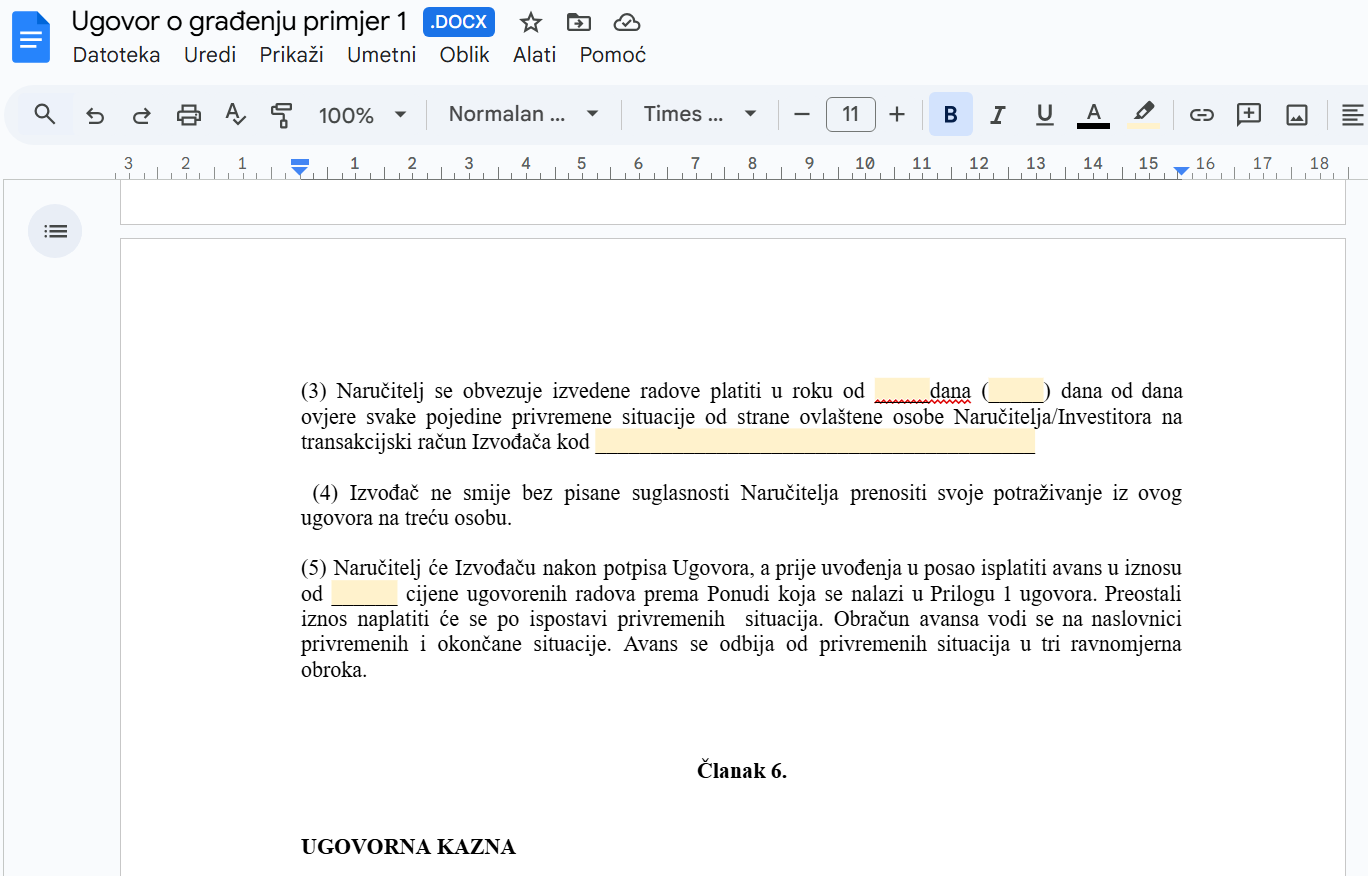This screenshot has height=876, width=1368.
Task: Open the Umetni menu
Action: tap(381, 55)
